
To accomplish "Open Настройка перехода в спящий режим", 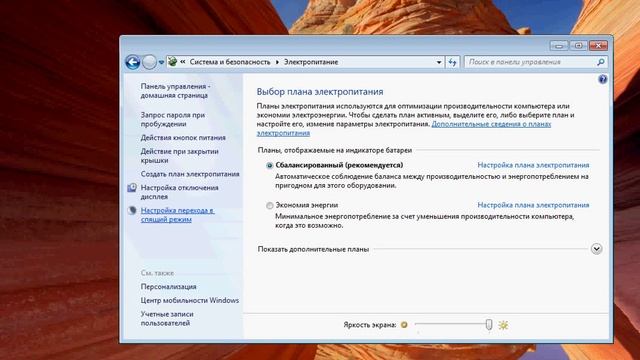I will [177, 215].
